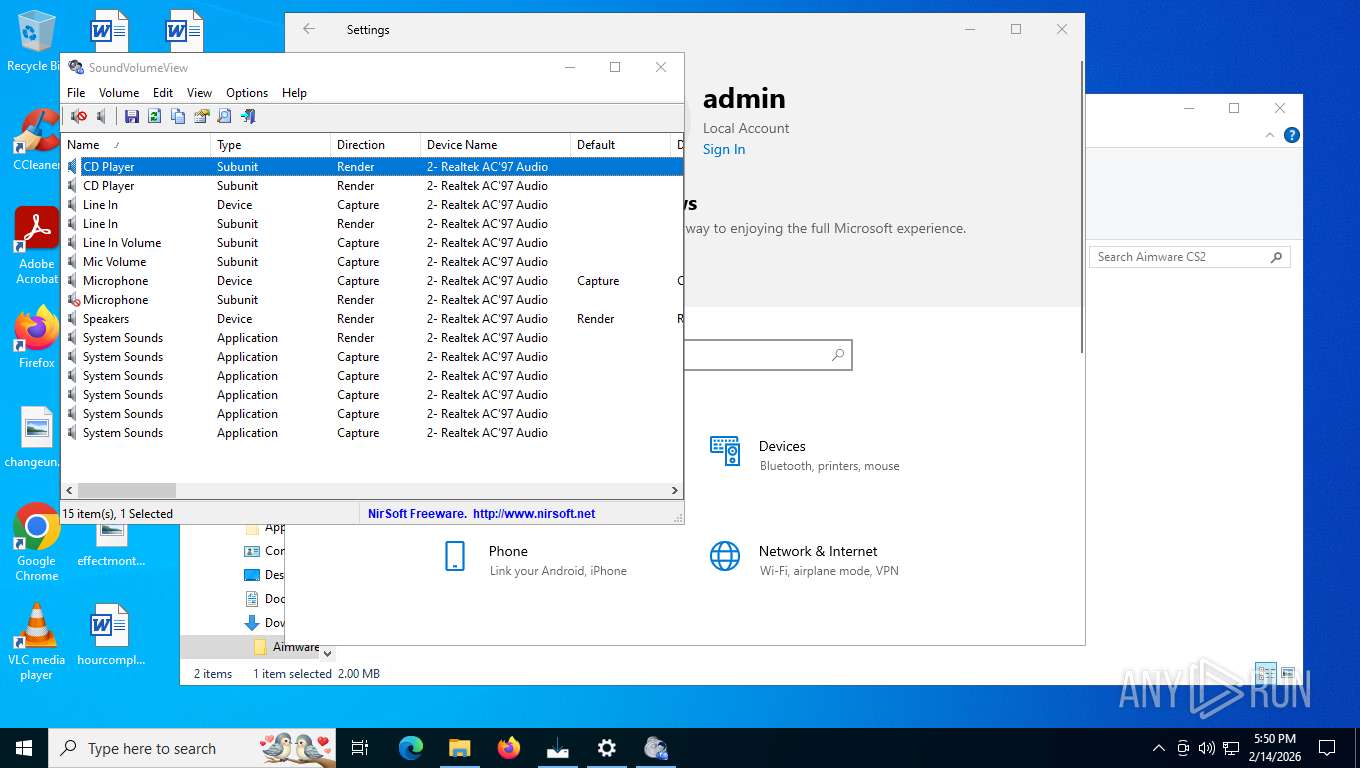Image resolution: width=1360 pixels, height=768 pixels.
Task: Select the Mic Volume row
Action: coord(372,262)
